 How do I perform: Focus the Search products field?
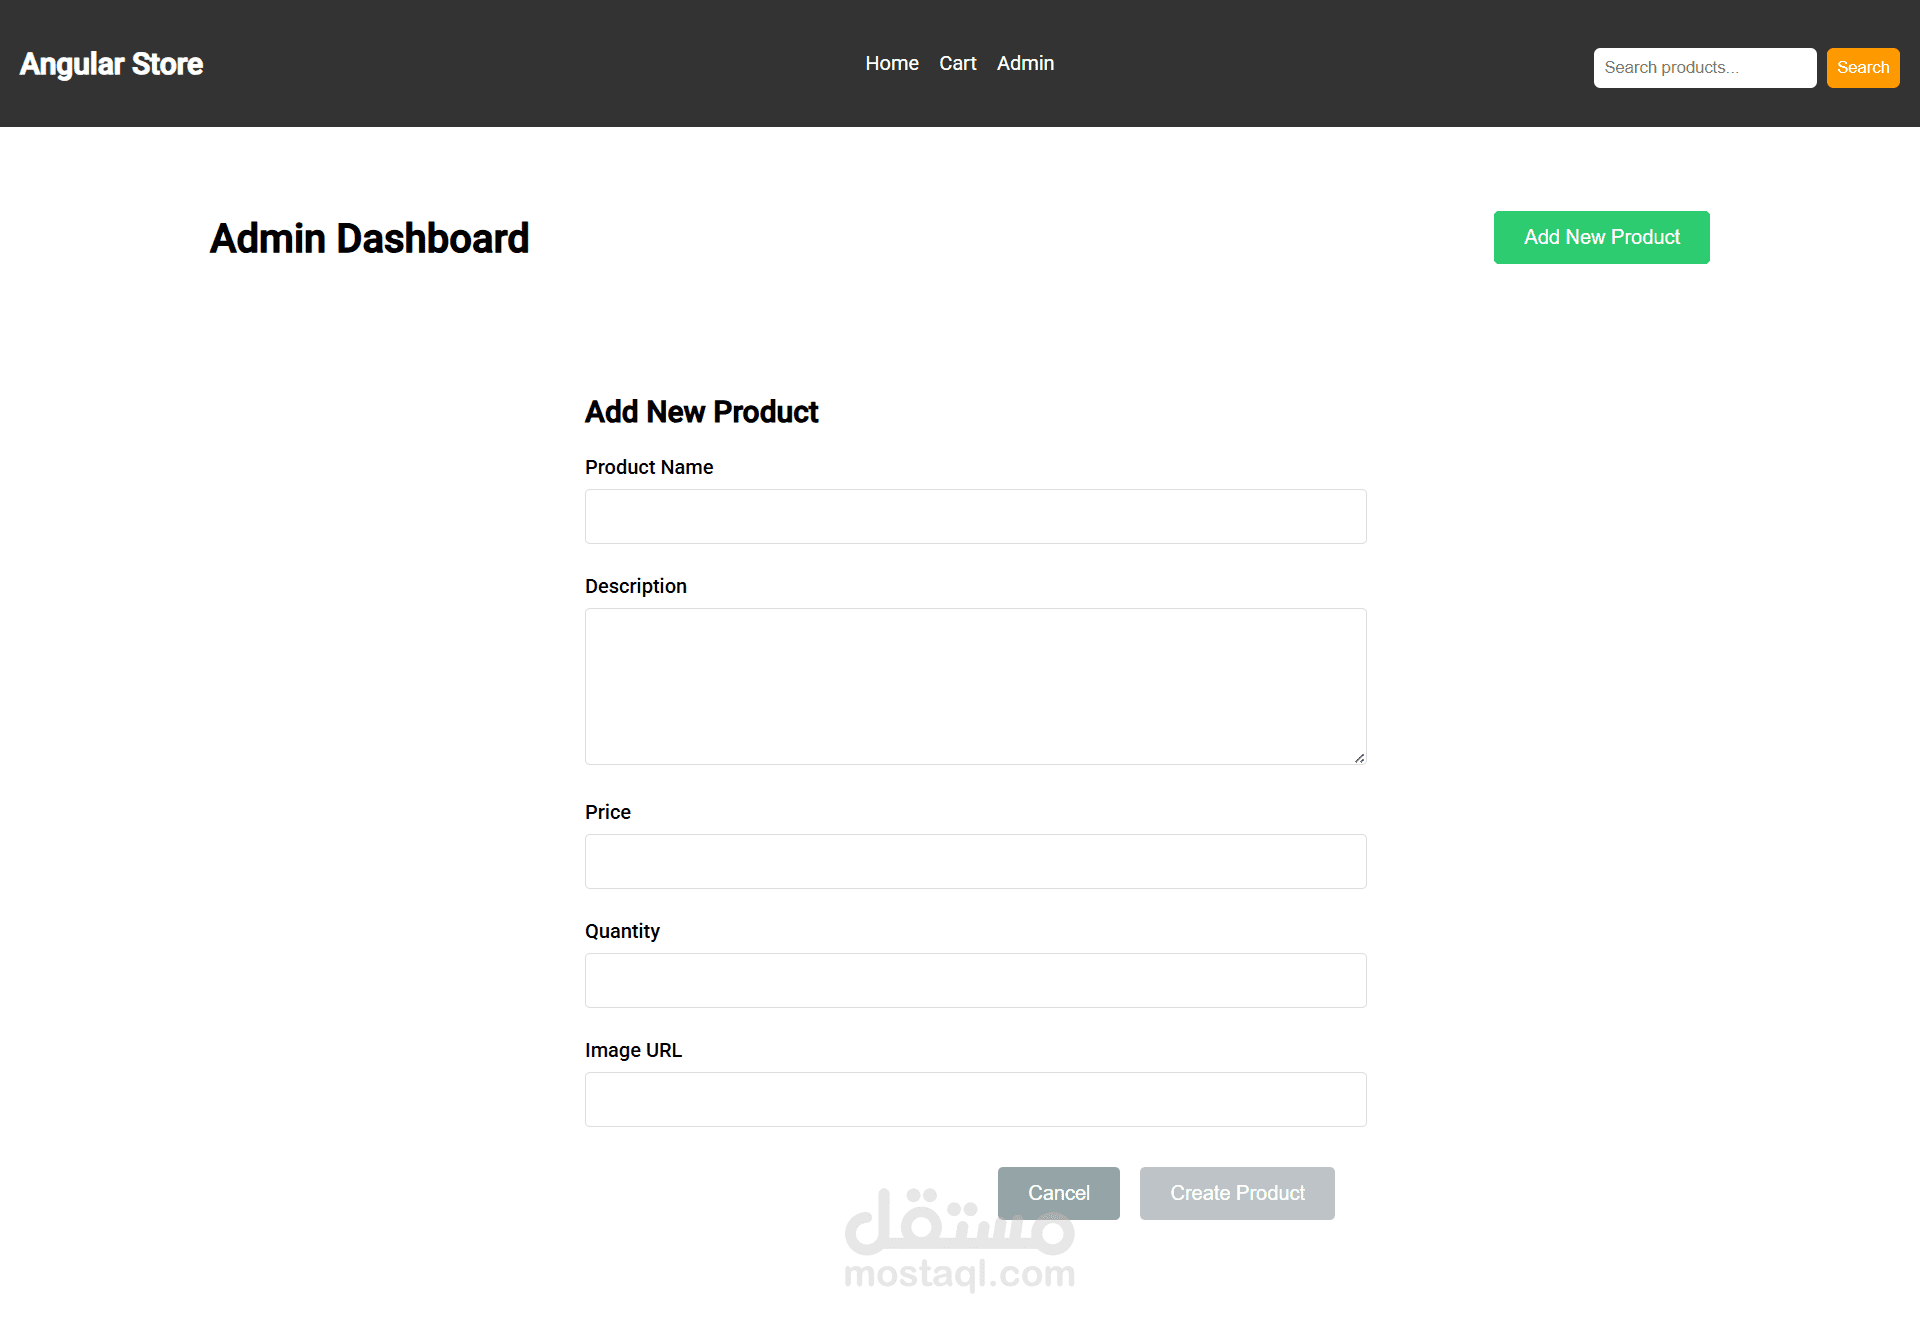tap(1704, 68)
